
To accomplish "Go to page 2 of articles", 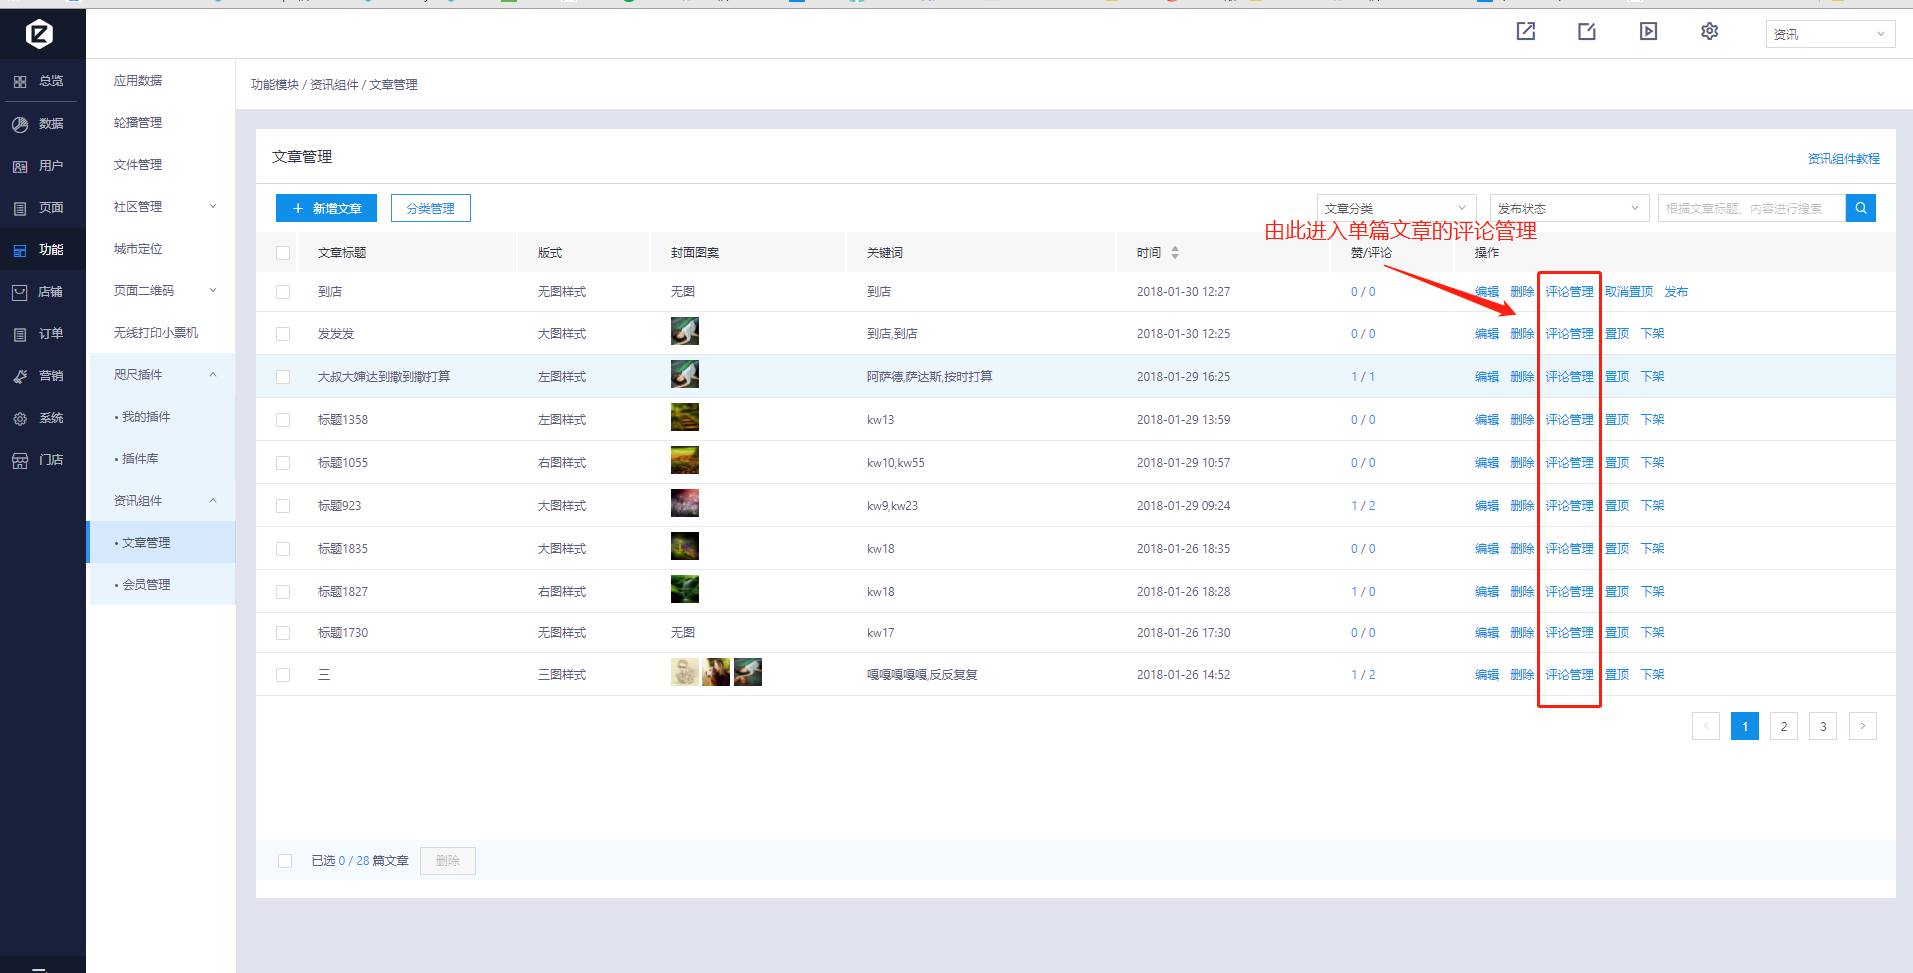I will point(1783,726).
